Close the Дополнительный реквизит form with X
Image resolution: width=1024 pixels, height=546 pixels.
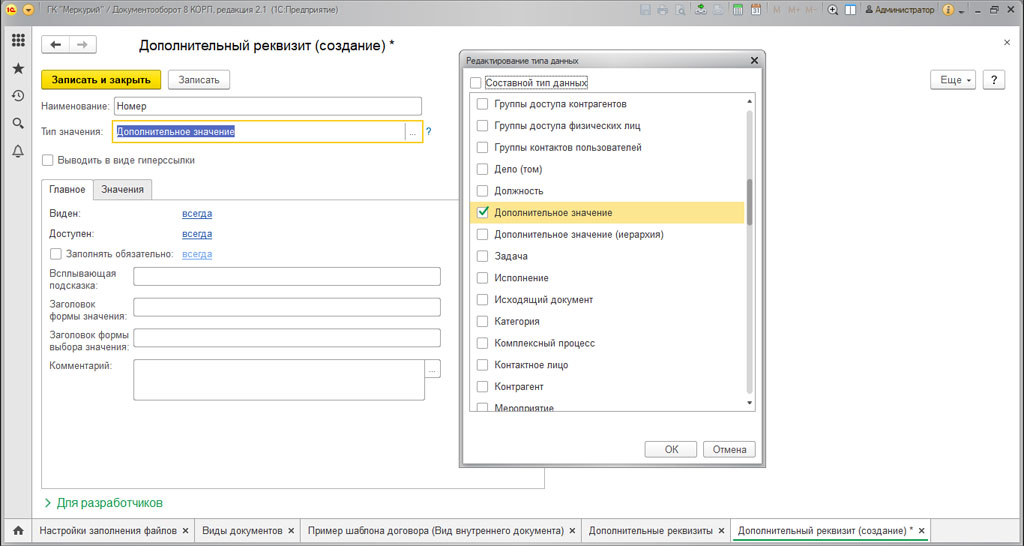(x=1006, y=42)
